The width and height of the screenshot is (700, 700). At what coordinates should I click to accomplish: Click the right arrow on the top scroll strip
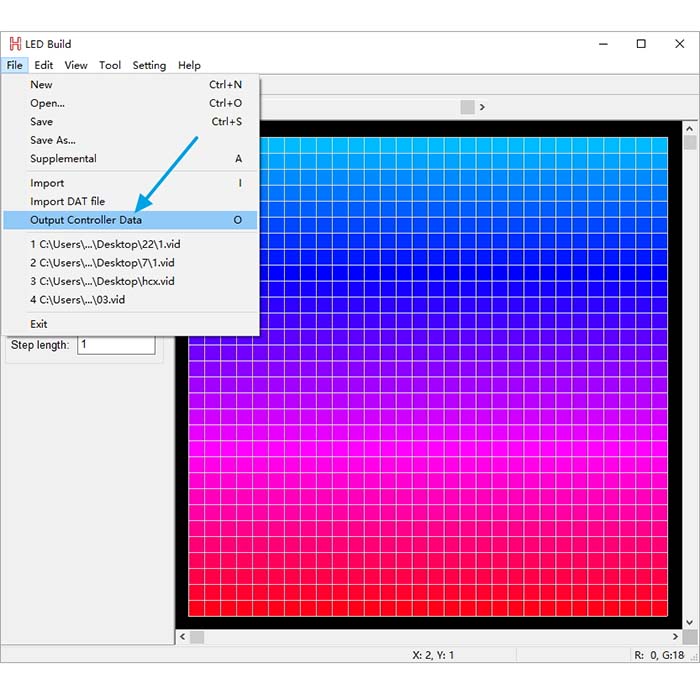click(x=482, y=107)
